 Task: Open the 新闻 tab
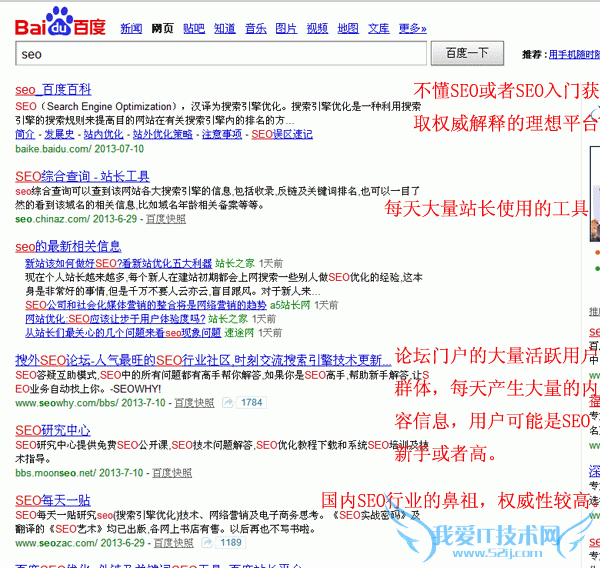tap(131, 28)
